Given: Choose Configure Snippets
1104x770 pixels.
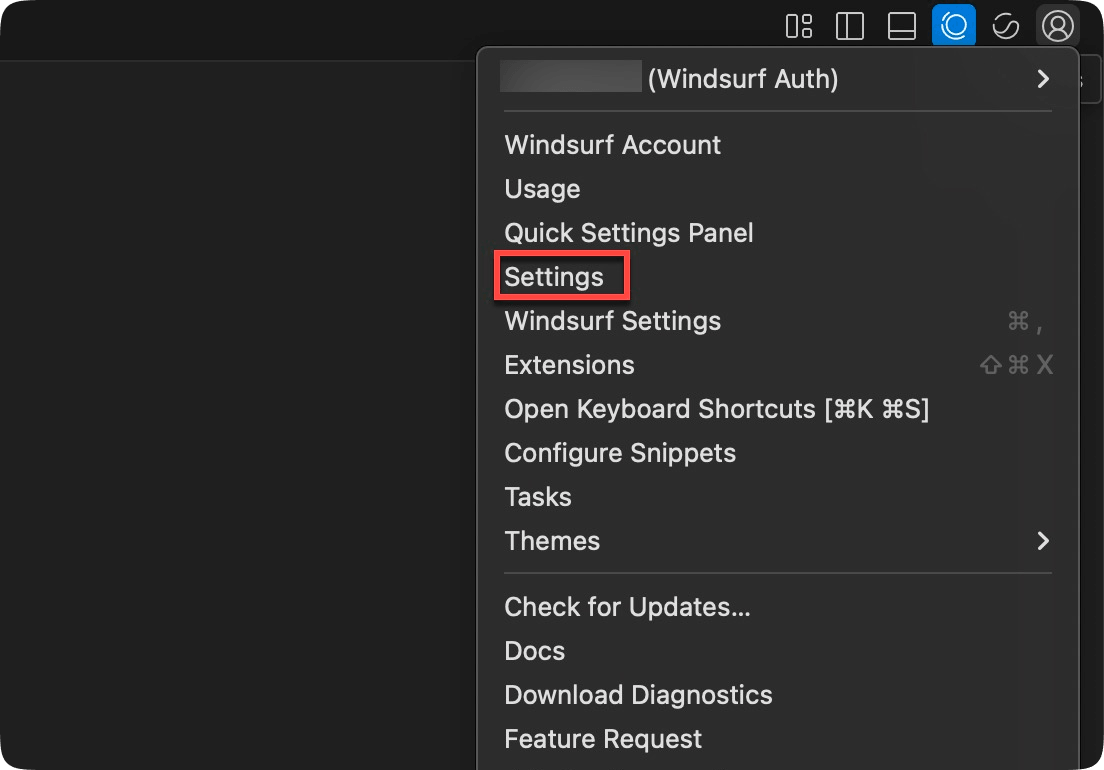Looking at the screenshot, I should 620,453.
